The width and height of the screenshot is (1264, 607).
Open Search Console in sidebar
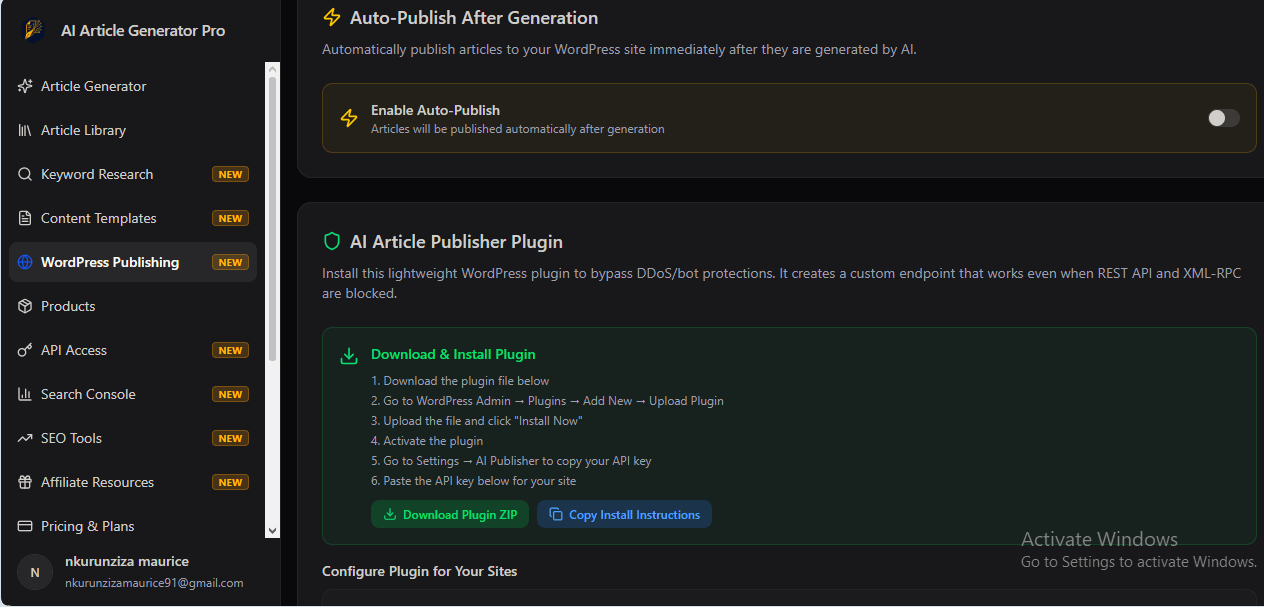133,394
